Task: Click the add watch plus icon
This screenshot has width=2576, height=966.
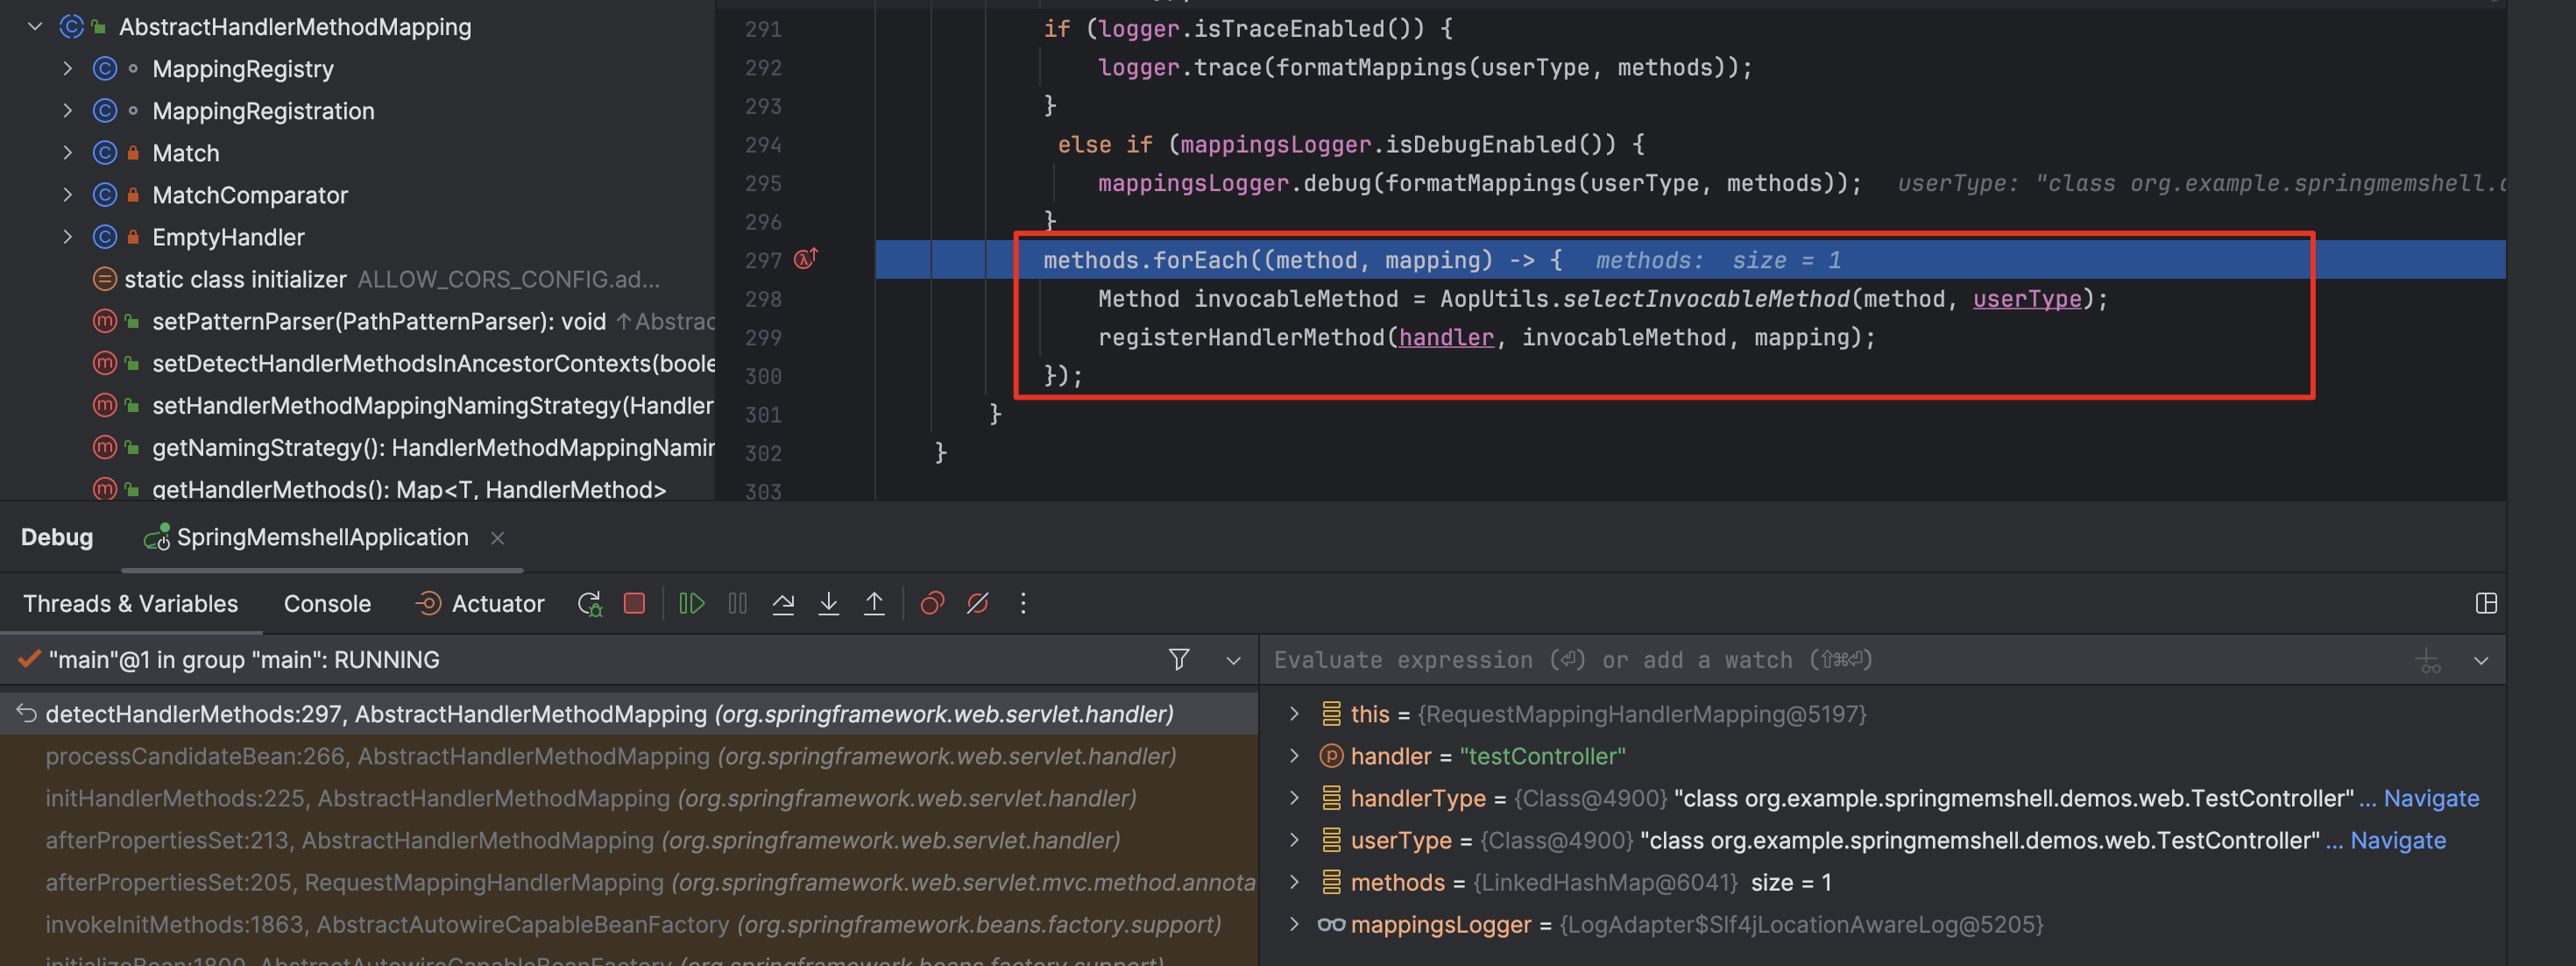Action: click(x=2428, y=660)
